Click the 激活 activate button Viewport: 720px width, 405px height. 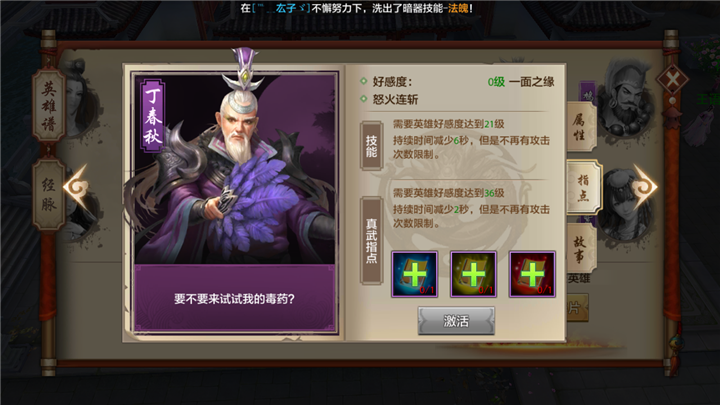pyautogui.click(x=456, y=321)
